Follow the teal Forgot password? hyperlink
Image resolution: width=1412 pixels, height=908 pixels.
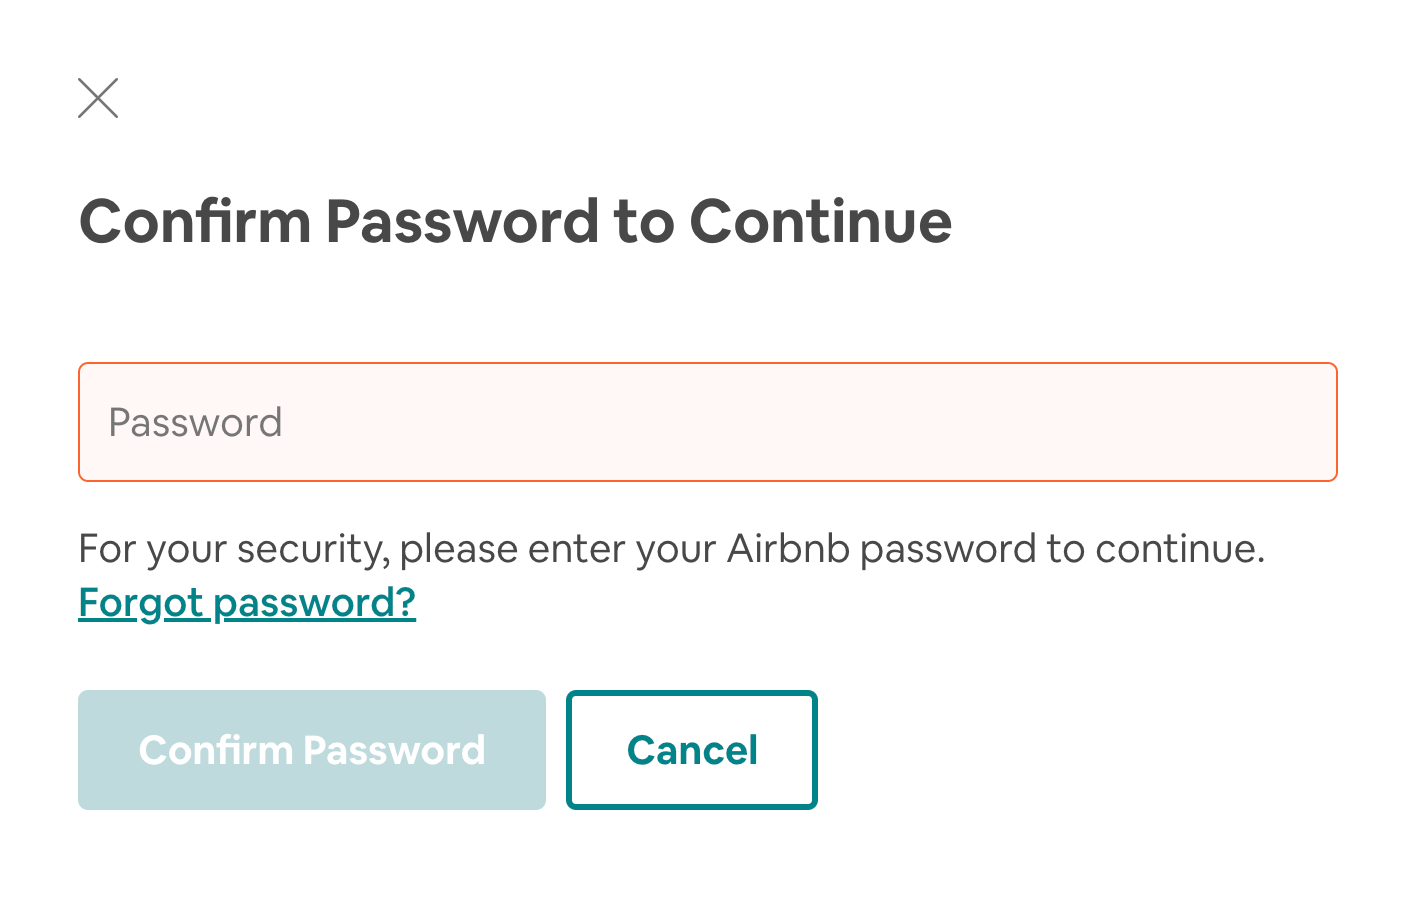[247, 602]
